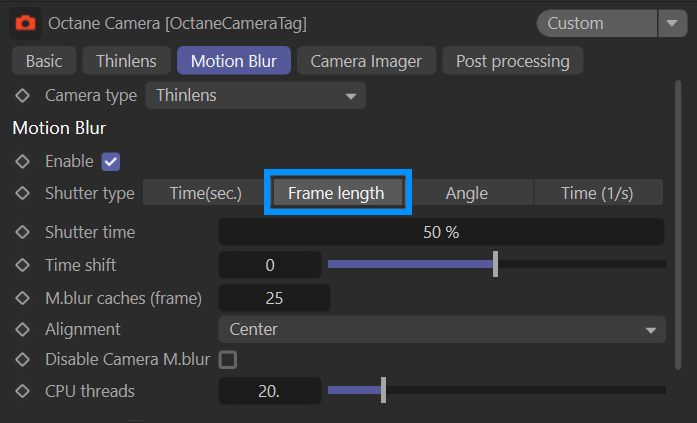The image size is (697, 423).
Task: Click keyframe diamond beside Camera type
Action: (x=23, y=96)
